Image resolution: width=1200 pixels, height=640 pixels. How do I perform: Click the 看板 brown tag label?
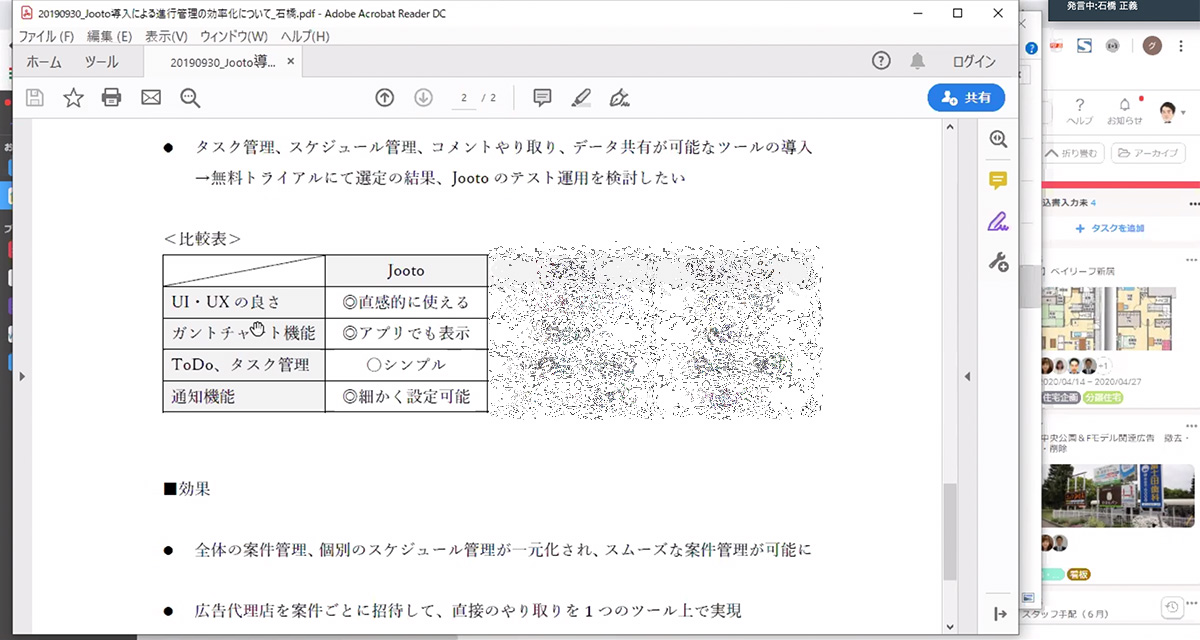point(1078,574)
